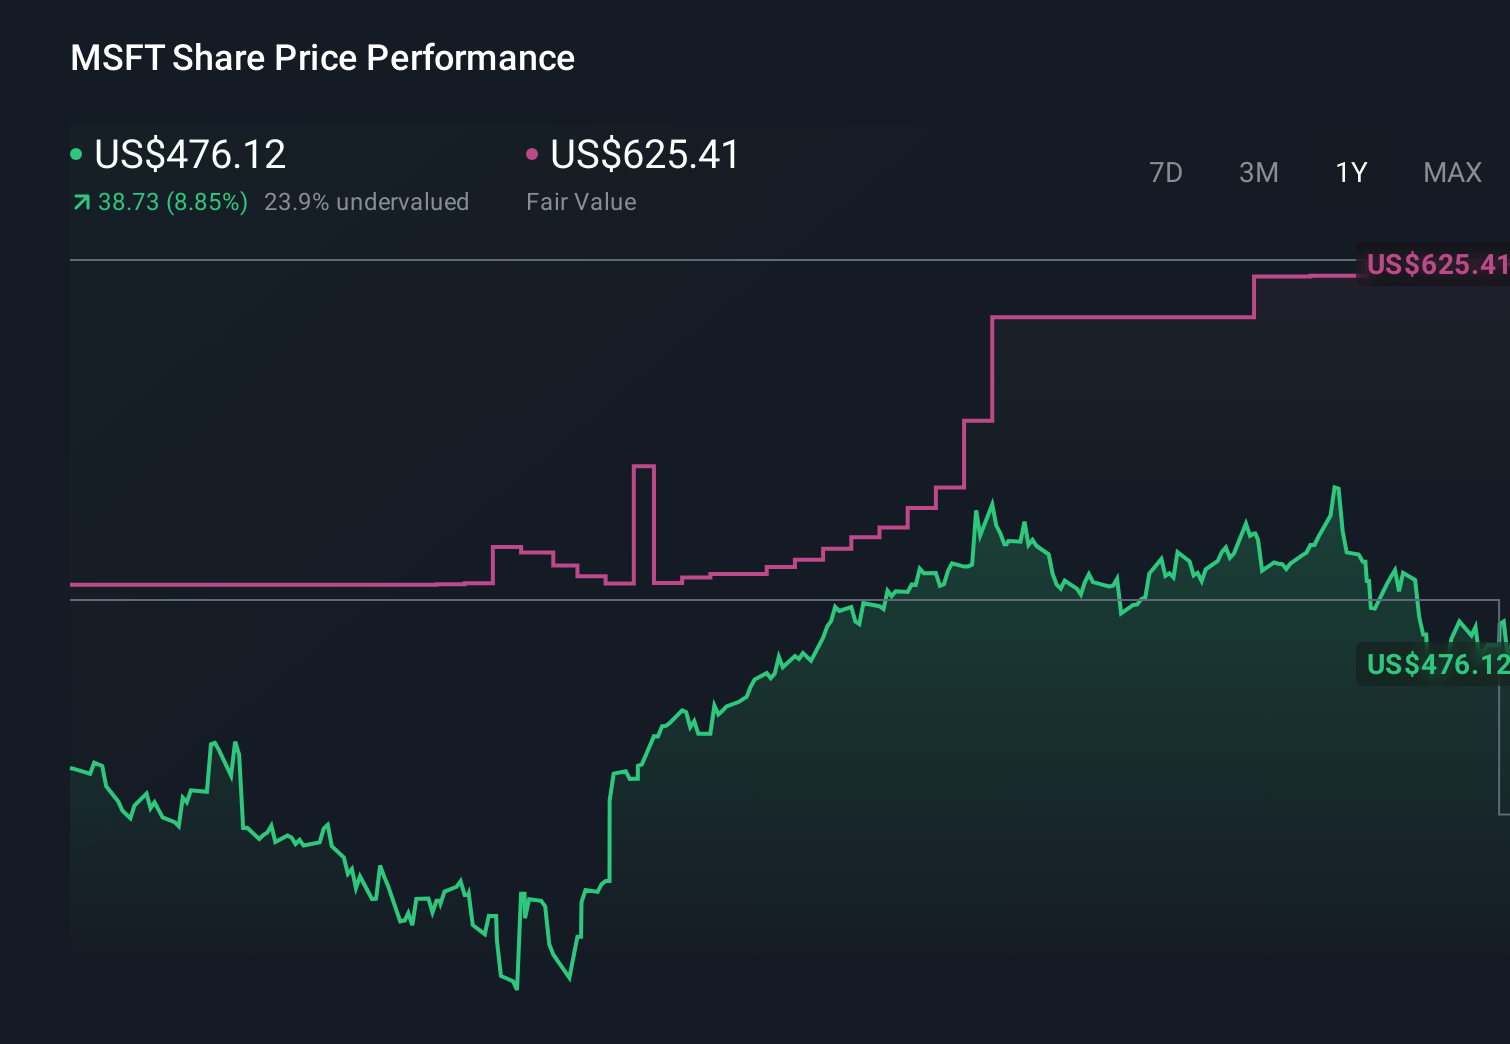Open the MAX time range view
This screenshot has height=1044, width=1510.
coord(1451,172)
